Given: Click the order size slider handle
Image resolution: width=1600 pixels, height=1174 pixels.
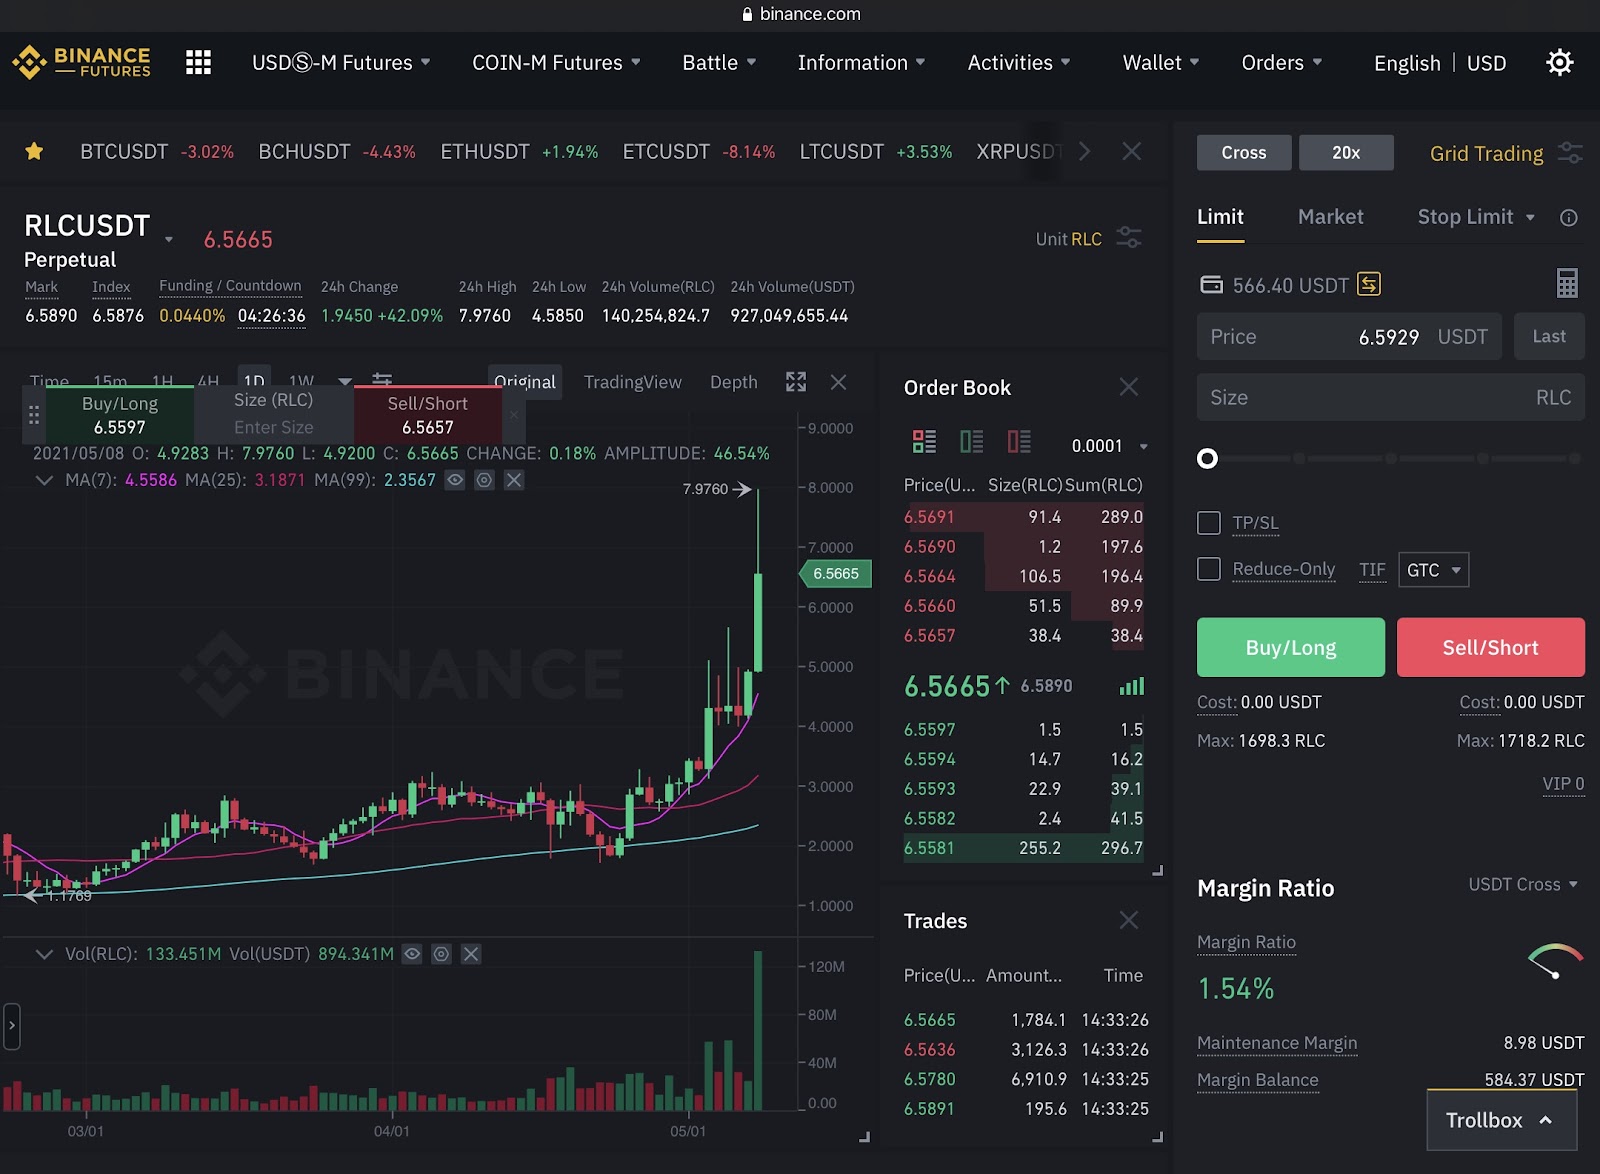Looking at the screenshot, I should (x=1208, y=458).
